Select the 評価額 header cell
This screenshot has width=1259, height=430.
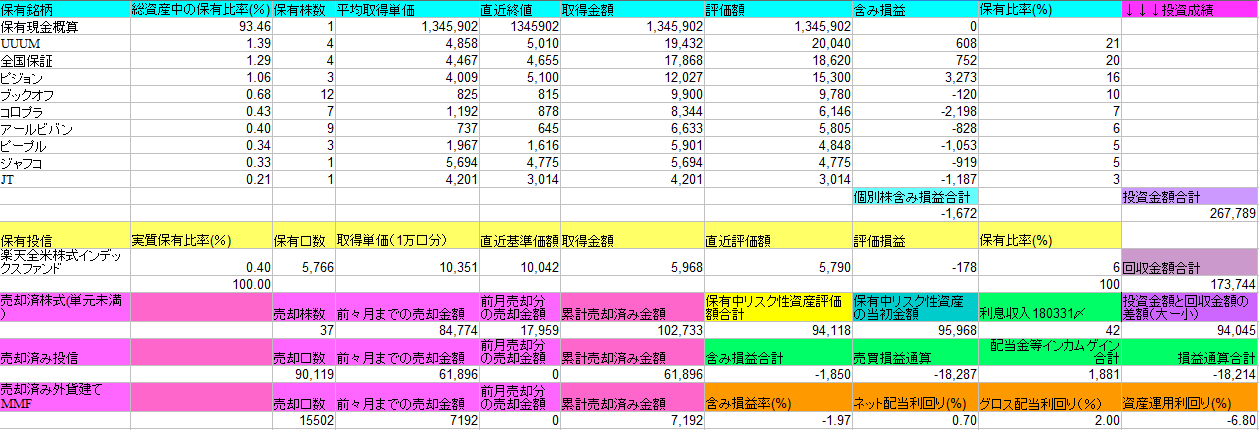777,9
